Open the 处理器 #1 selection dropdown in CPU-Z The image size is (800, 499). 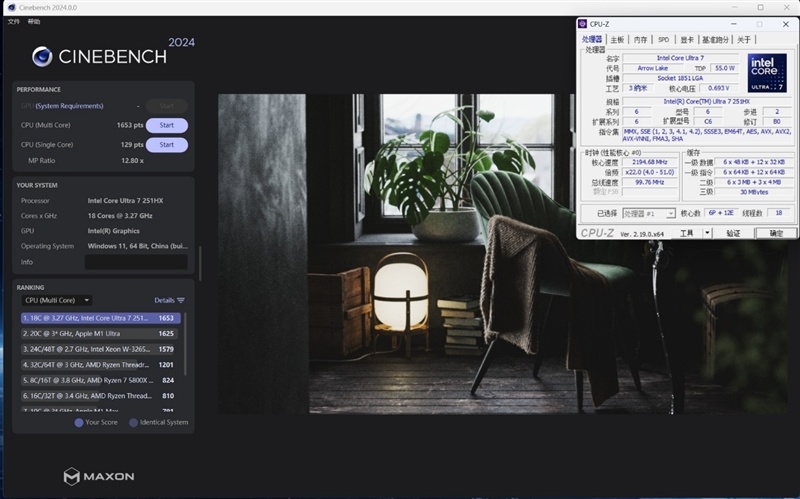coord(649,213)
